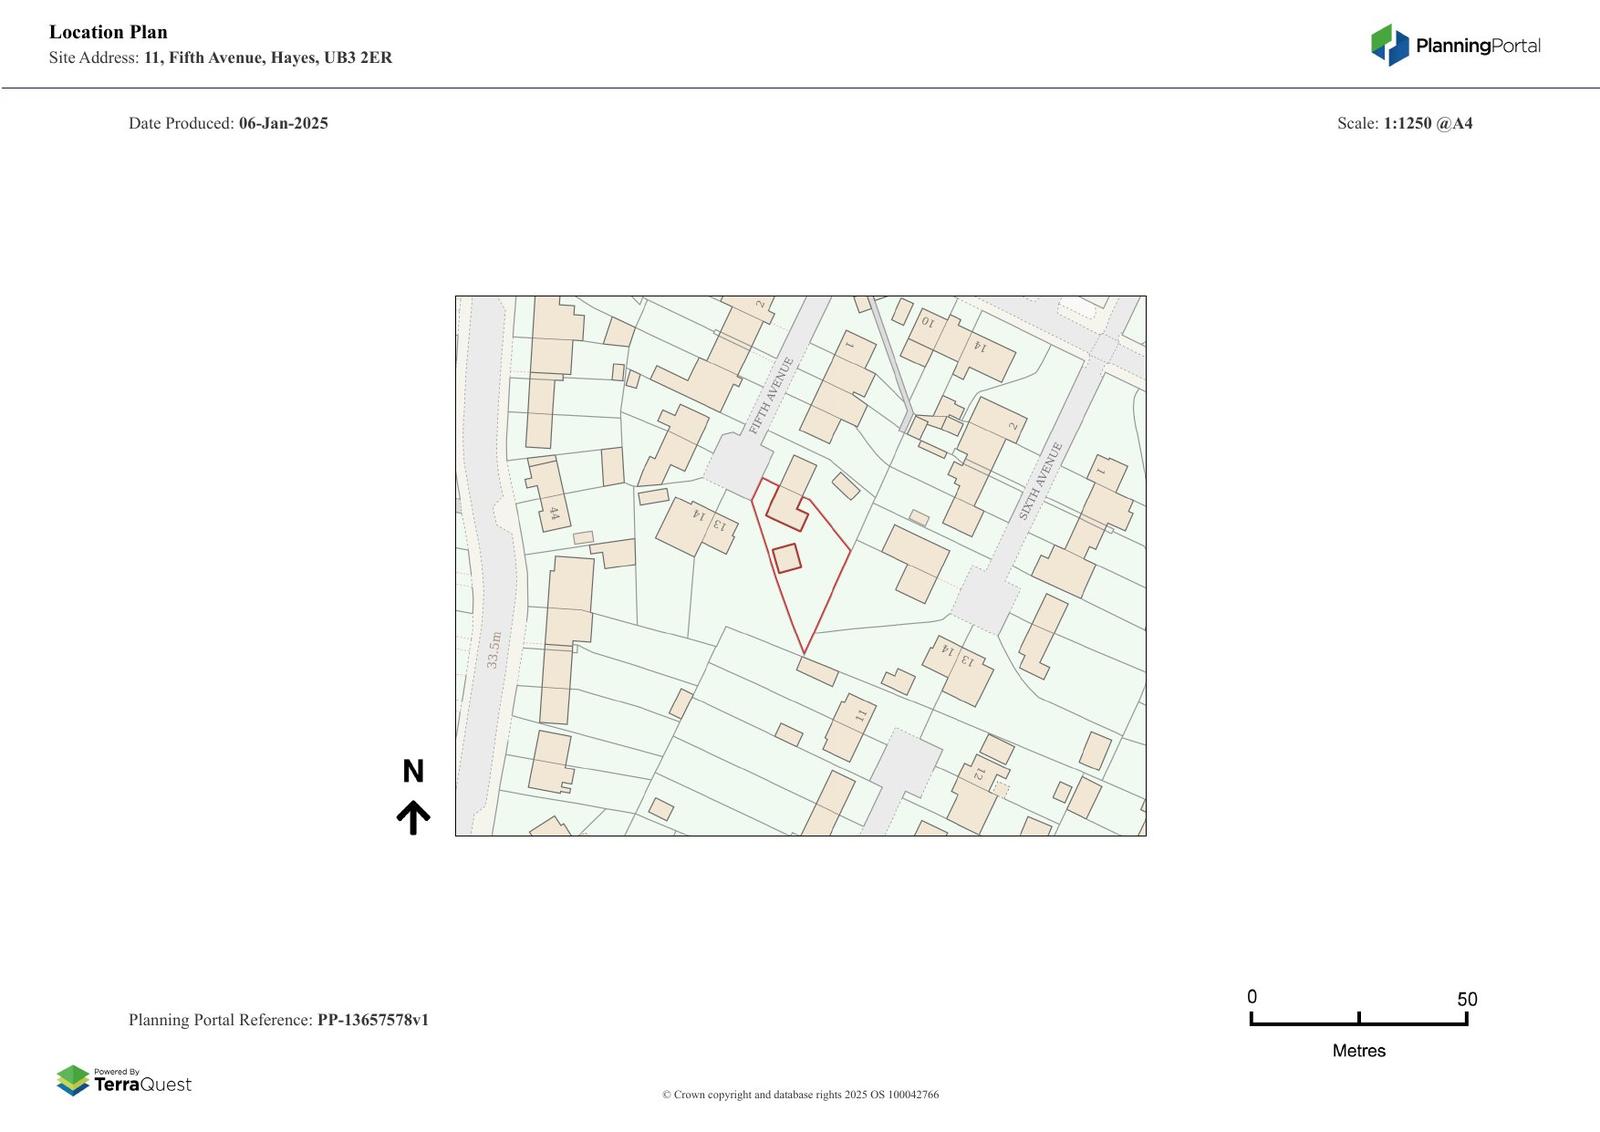Click the building numbered 11 on the map
Image resolution: width=1600 pixels, height=1132 pixels.
(851, 727)
